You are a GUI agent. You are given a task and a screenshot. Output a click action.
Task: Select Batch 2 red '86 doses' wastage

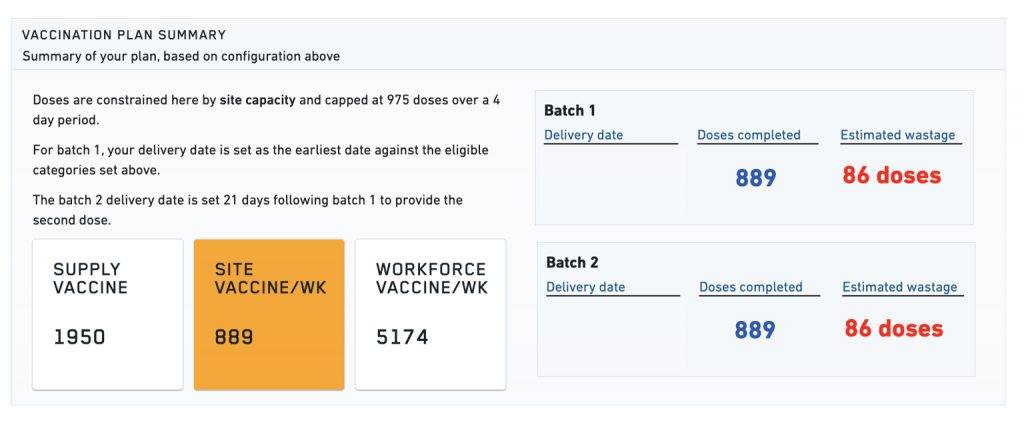(893, 328)
